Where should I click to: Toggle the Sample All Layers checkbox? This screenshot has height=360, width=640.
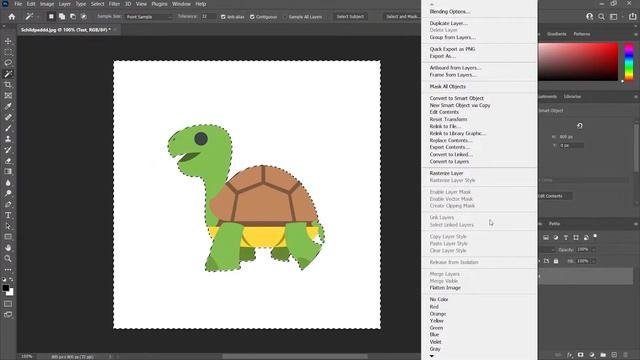[x=285, y=17]
